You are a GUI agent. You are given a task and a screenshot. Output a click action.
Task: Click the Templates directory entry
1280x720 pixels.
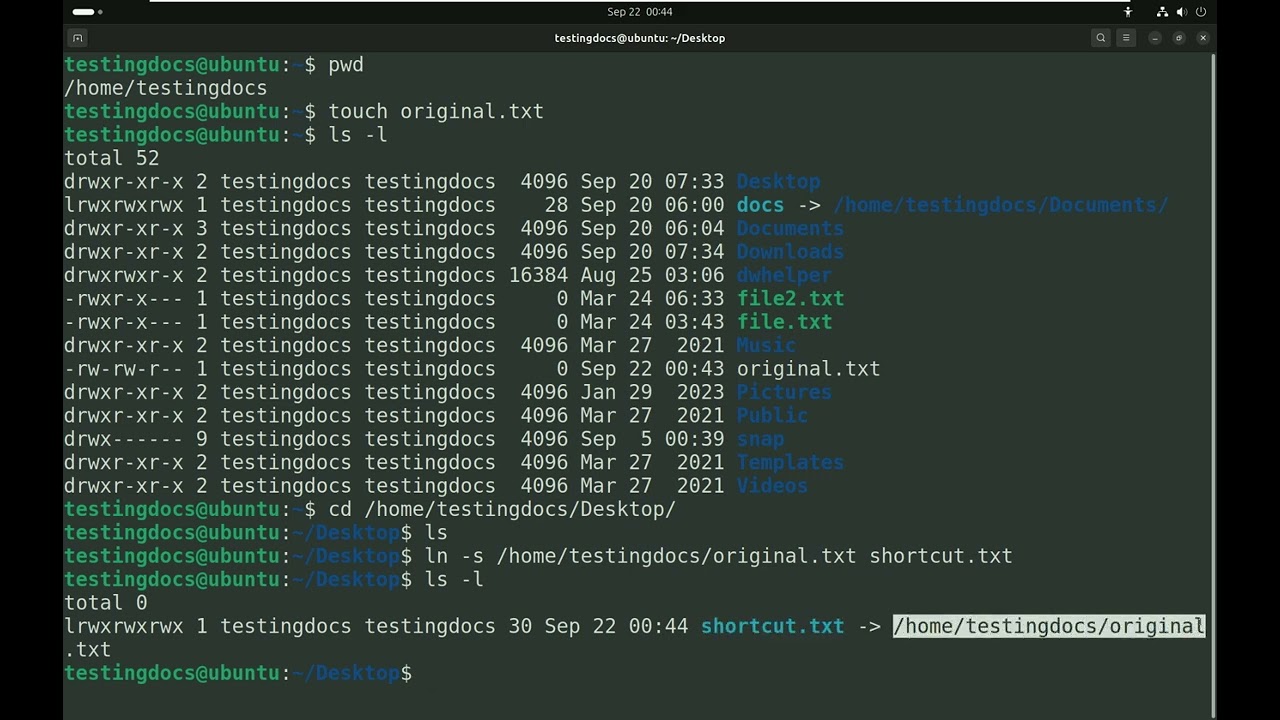(x=790, y=463)
